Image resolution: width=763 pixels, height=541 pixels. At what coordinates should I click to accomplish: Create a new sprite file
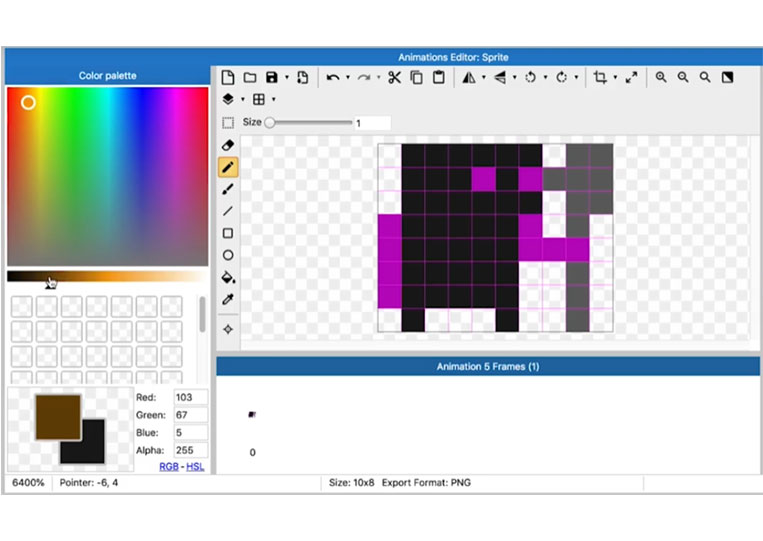(228, 77)
